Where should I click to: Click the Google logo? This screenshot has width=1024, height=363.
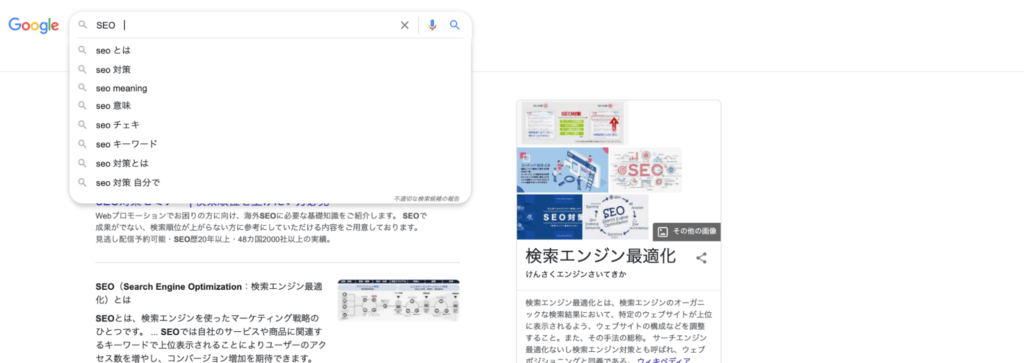33,25
